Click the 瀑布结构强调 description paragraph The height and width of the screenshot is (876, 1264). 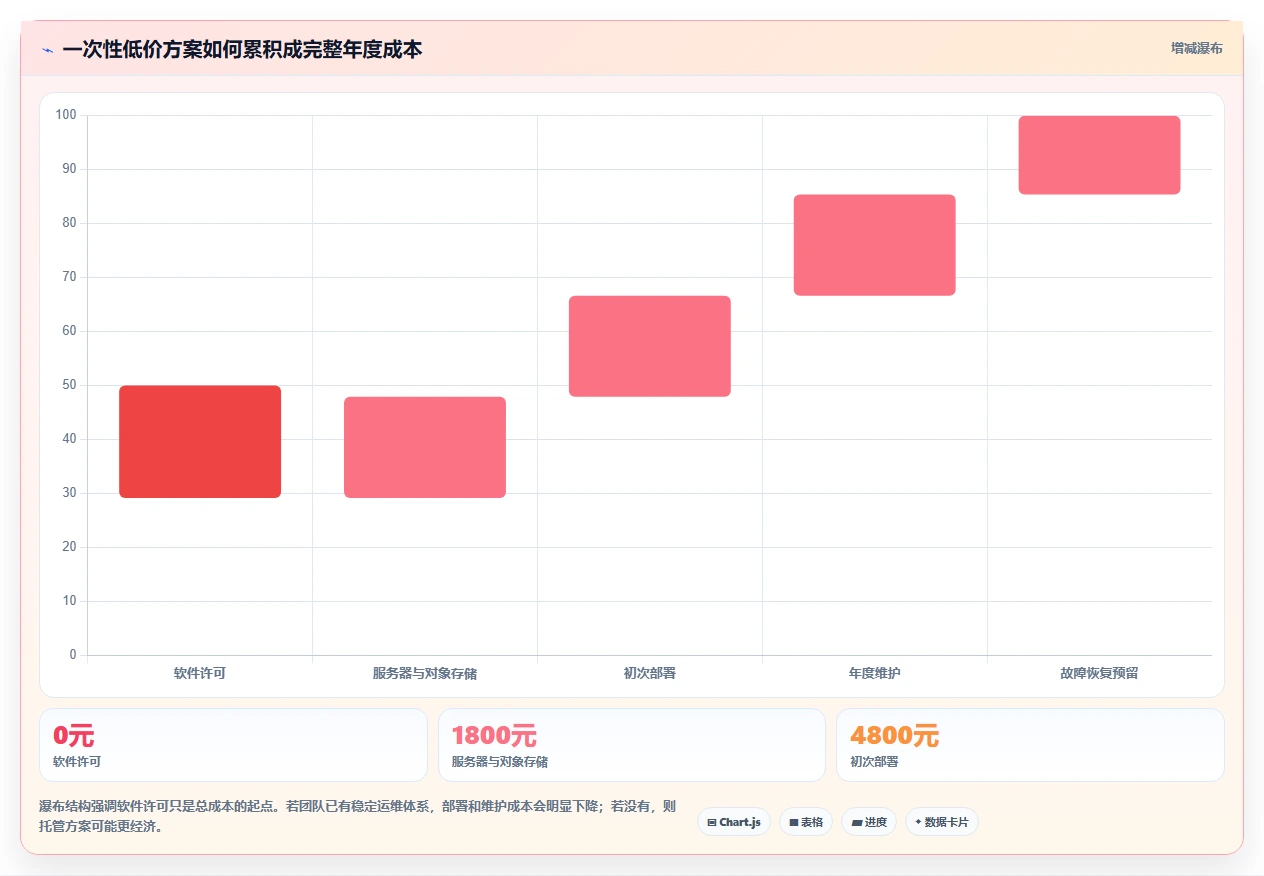click(x=358, y=816)
